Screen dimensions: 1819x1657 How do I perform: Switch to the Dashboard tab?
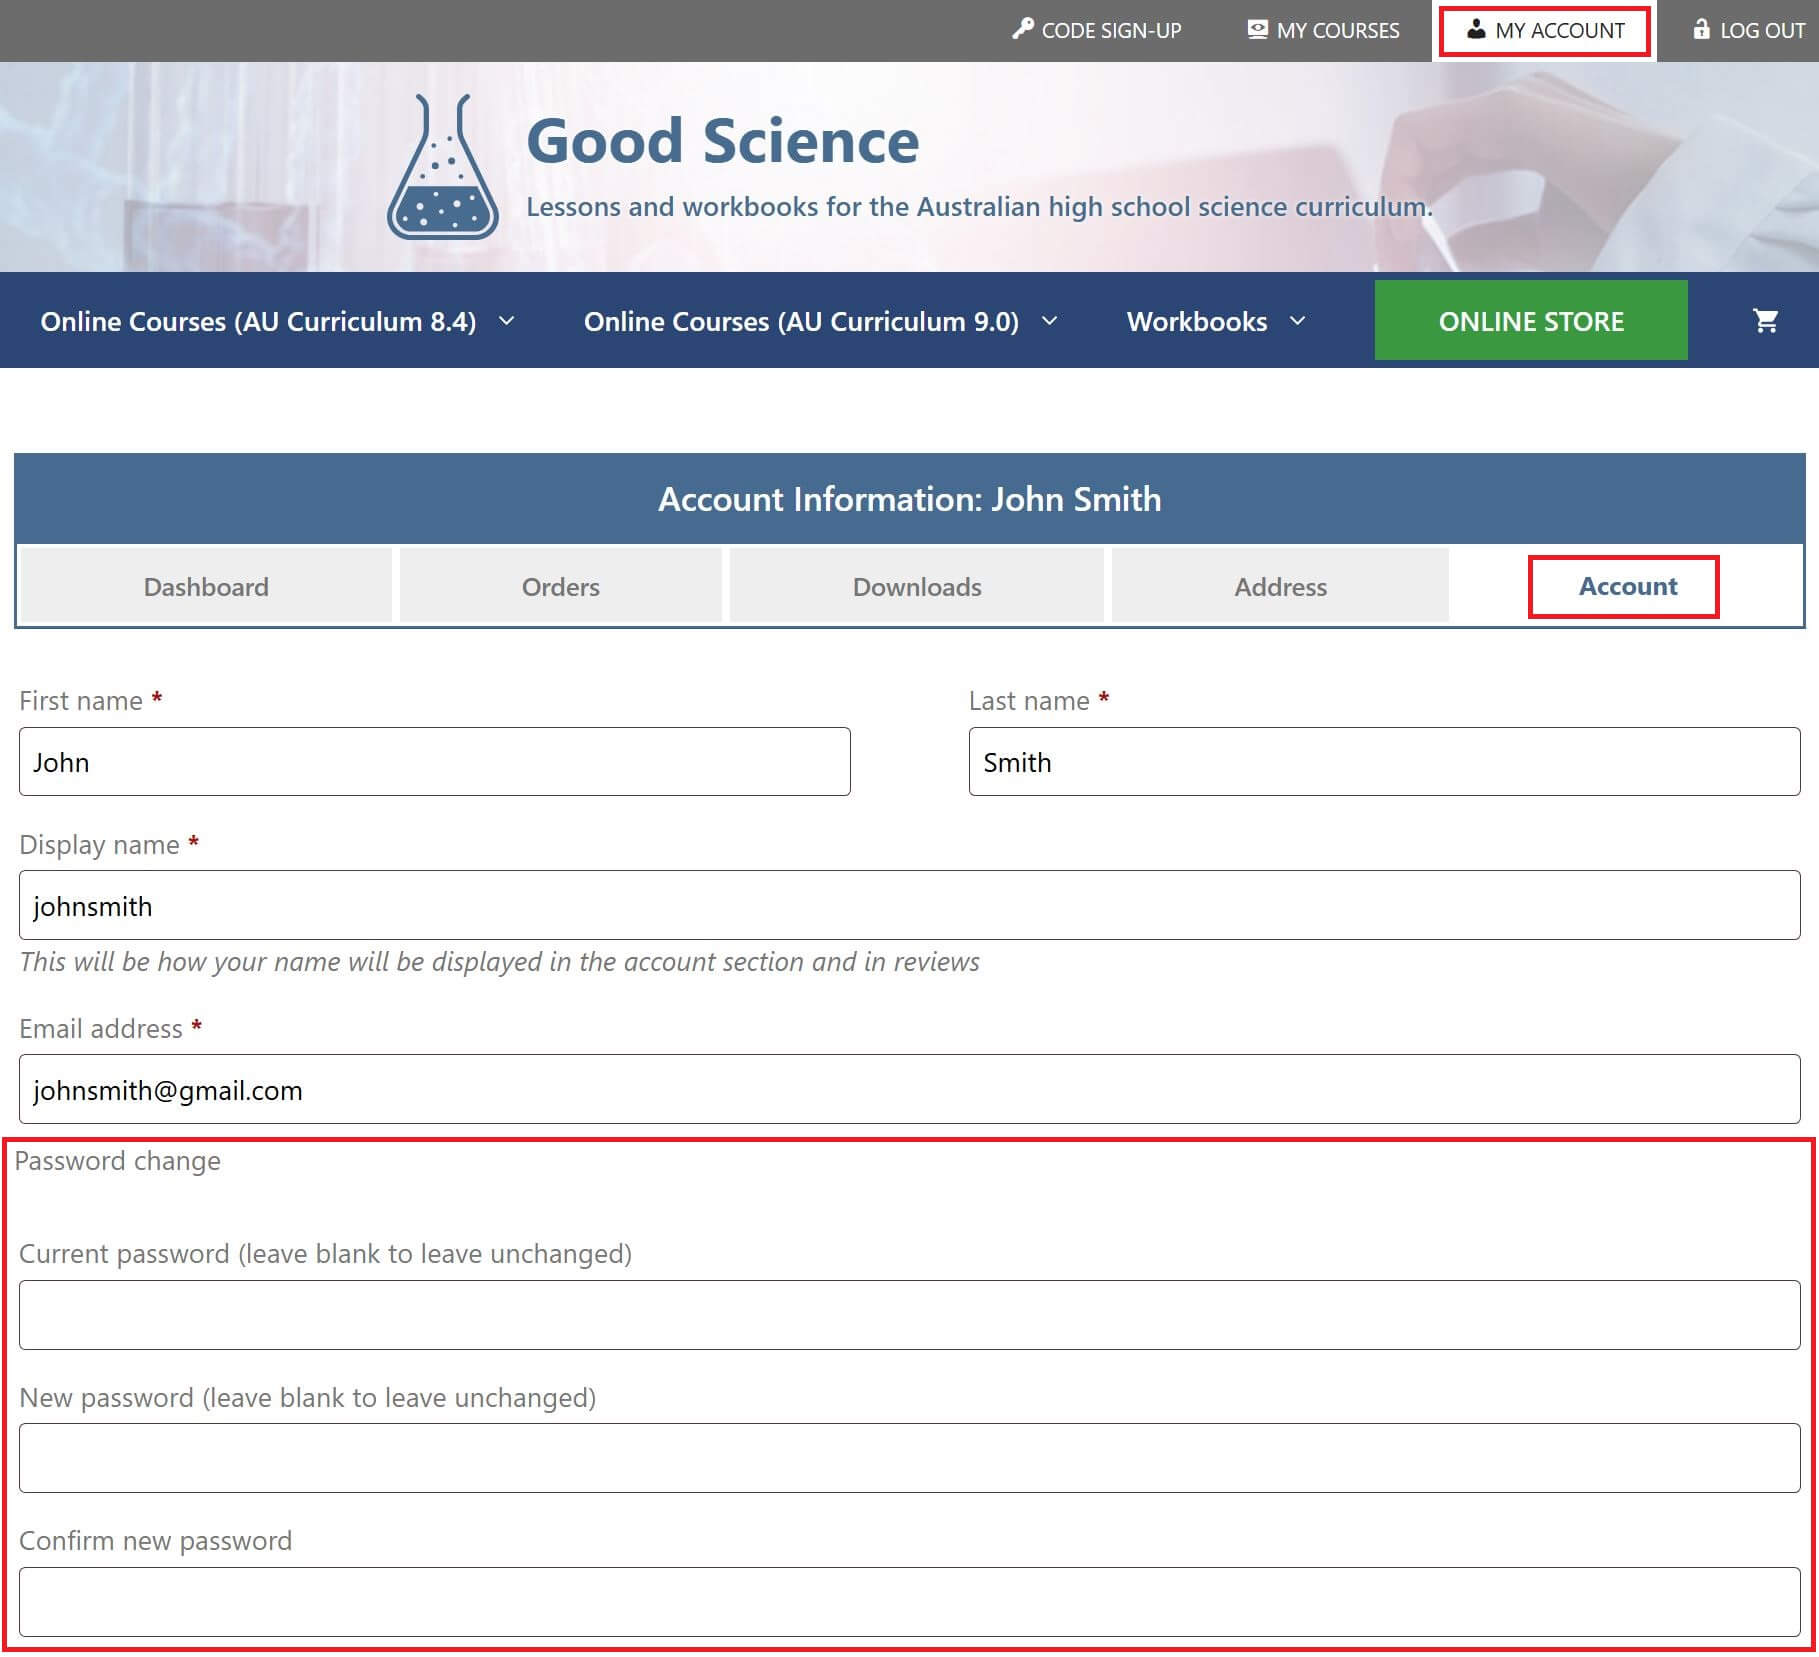point(204,586)
